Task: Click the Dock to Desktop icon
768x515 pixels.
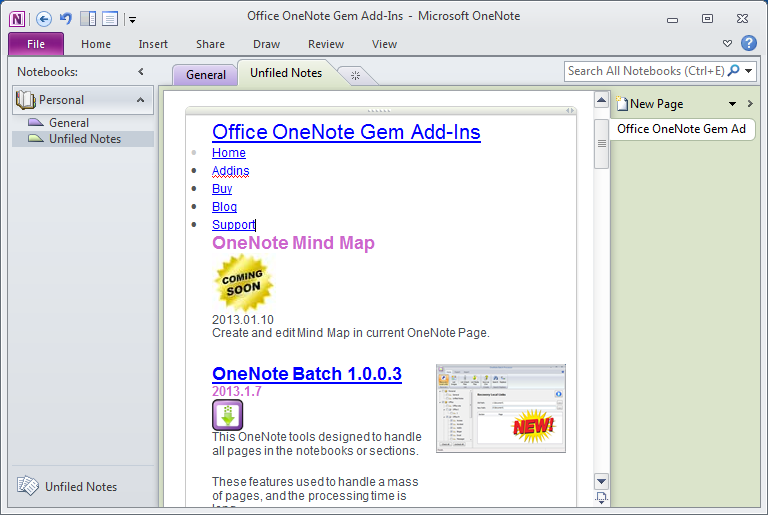Action: pyautogui.click(x=88, y=19)
